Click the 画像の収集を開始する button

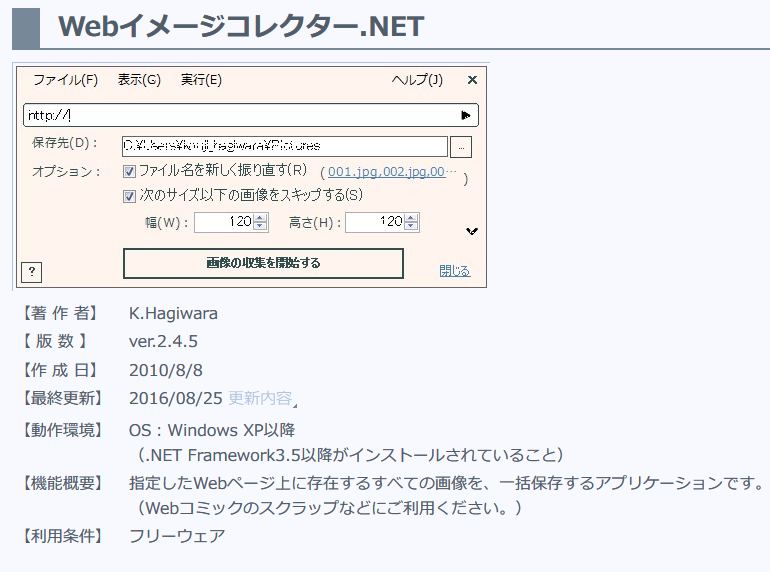263,263
